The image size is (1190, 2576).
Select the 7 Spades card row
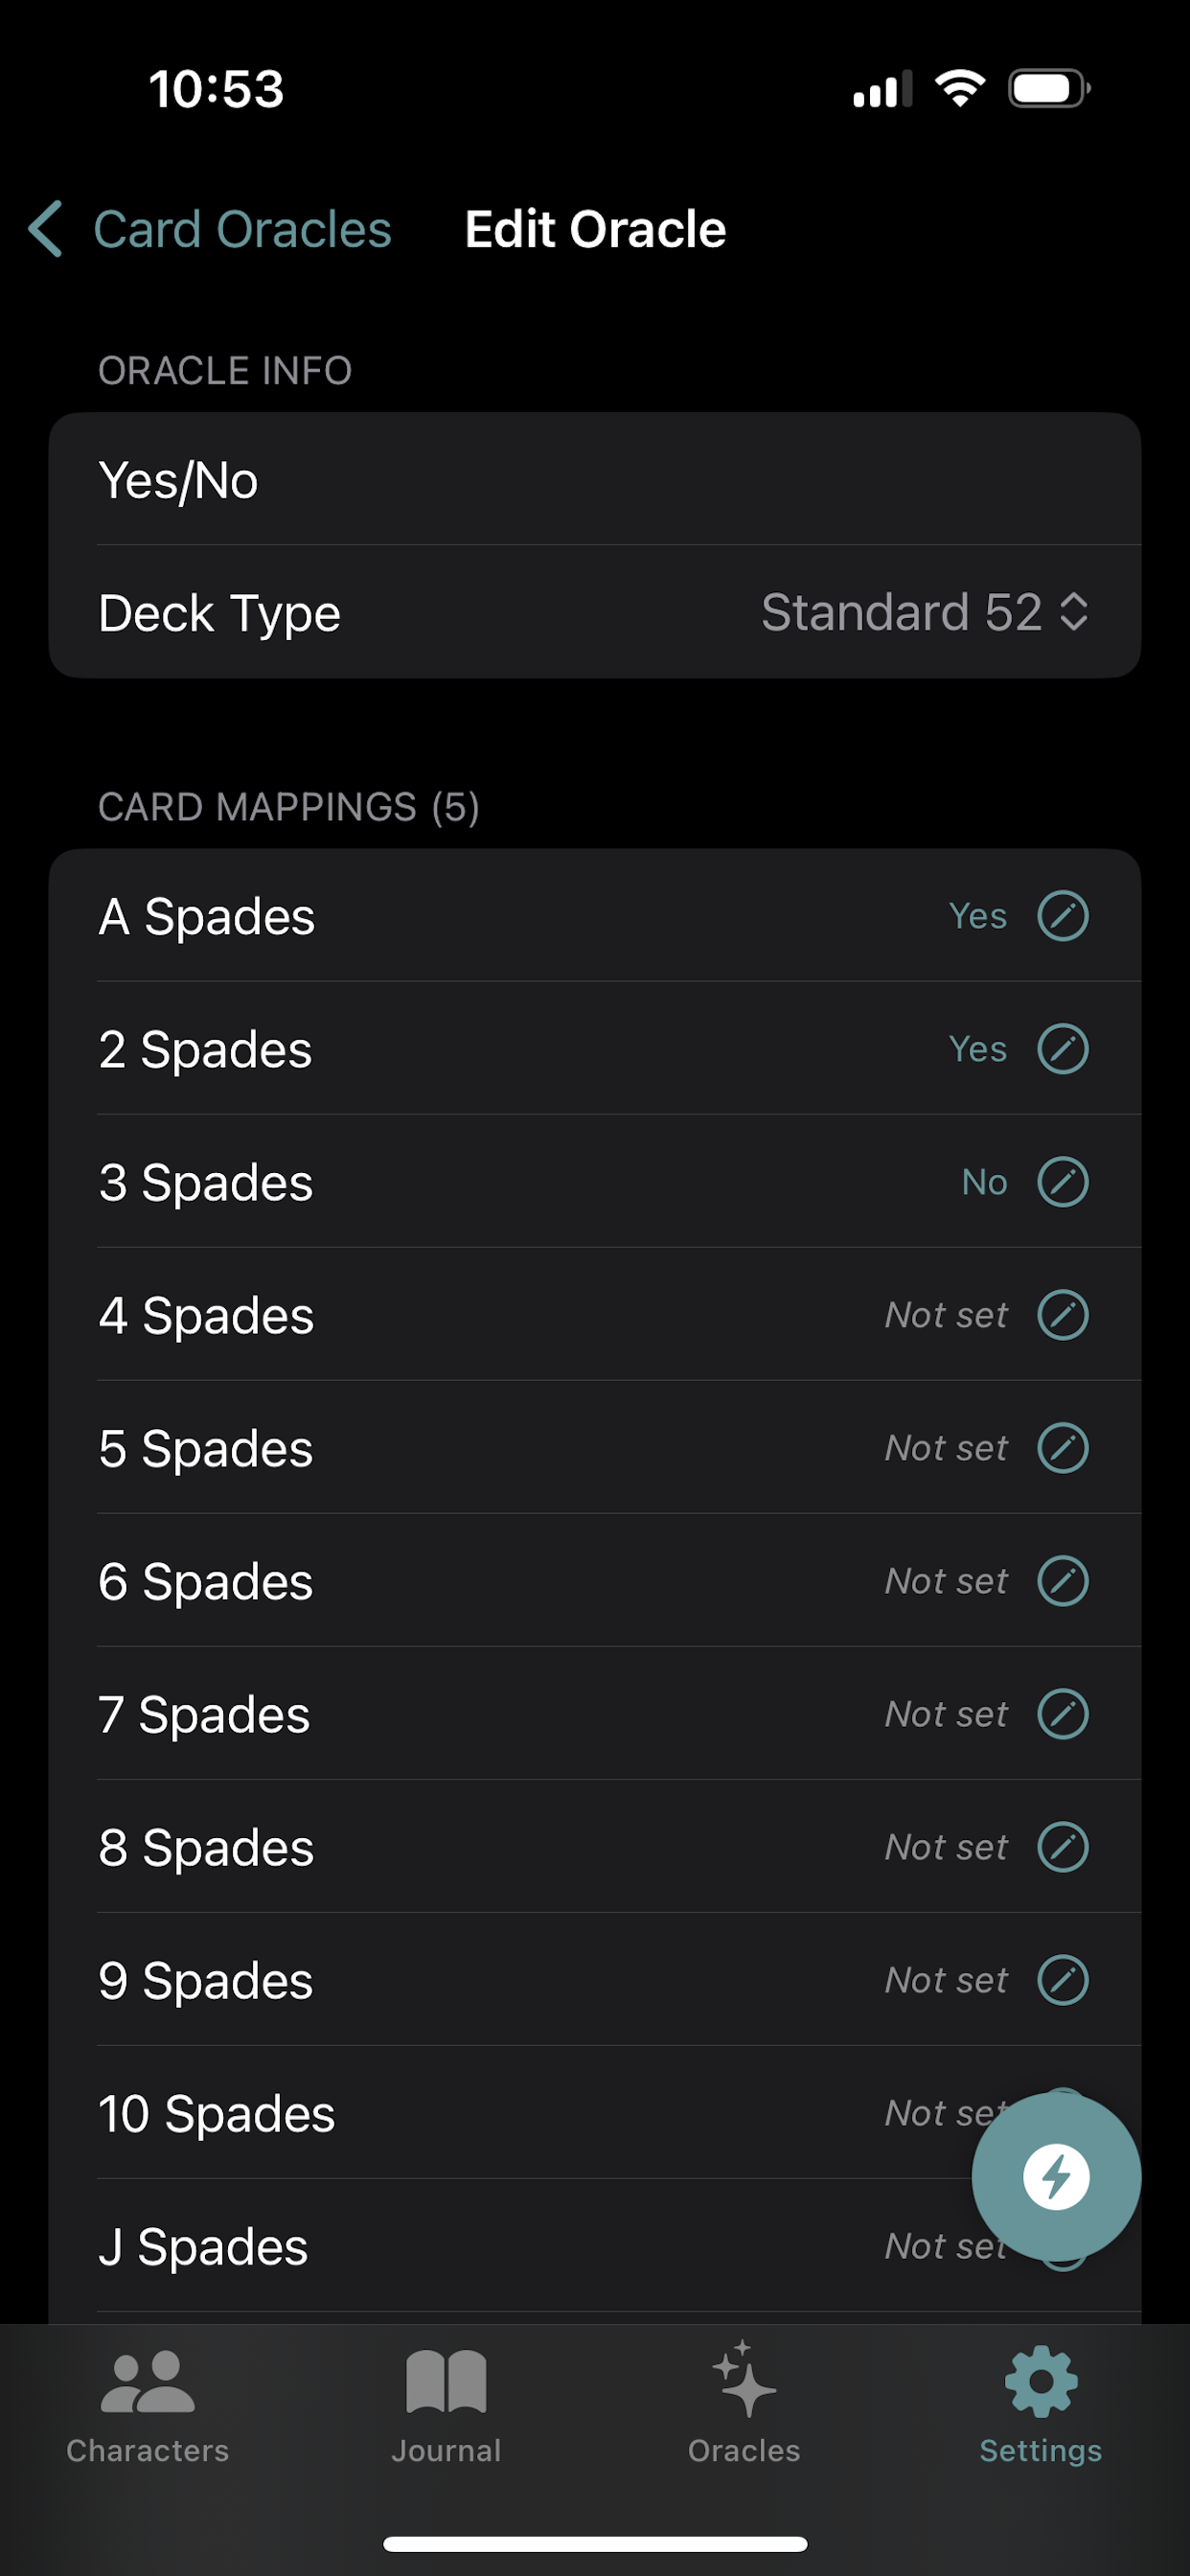[595, 1713]
